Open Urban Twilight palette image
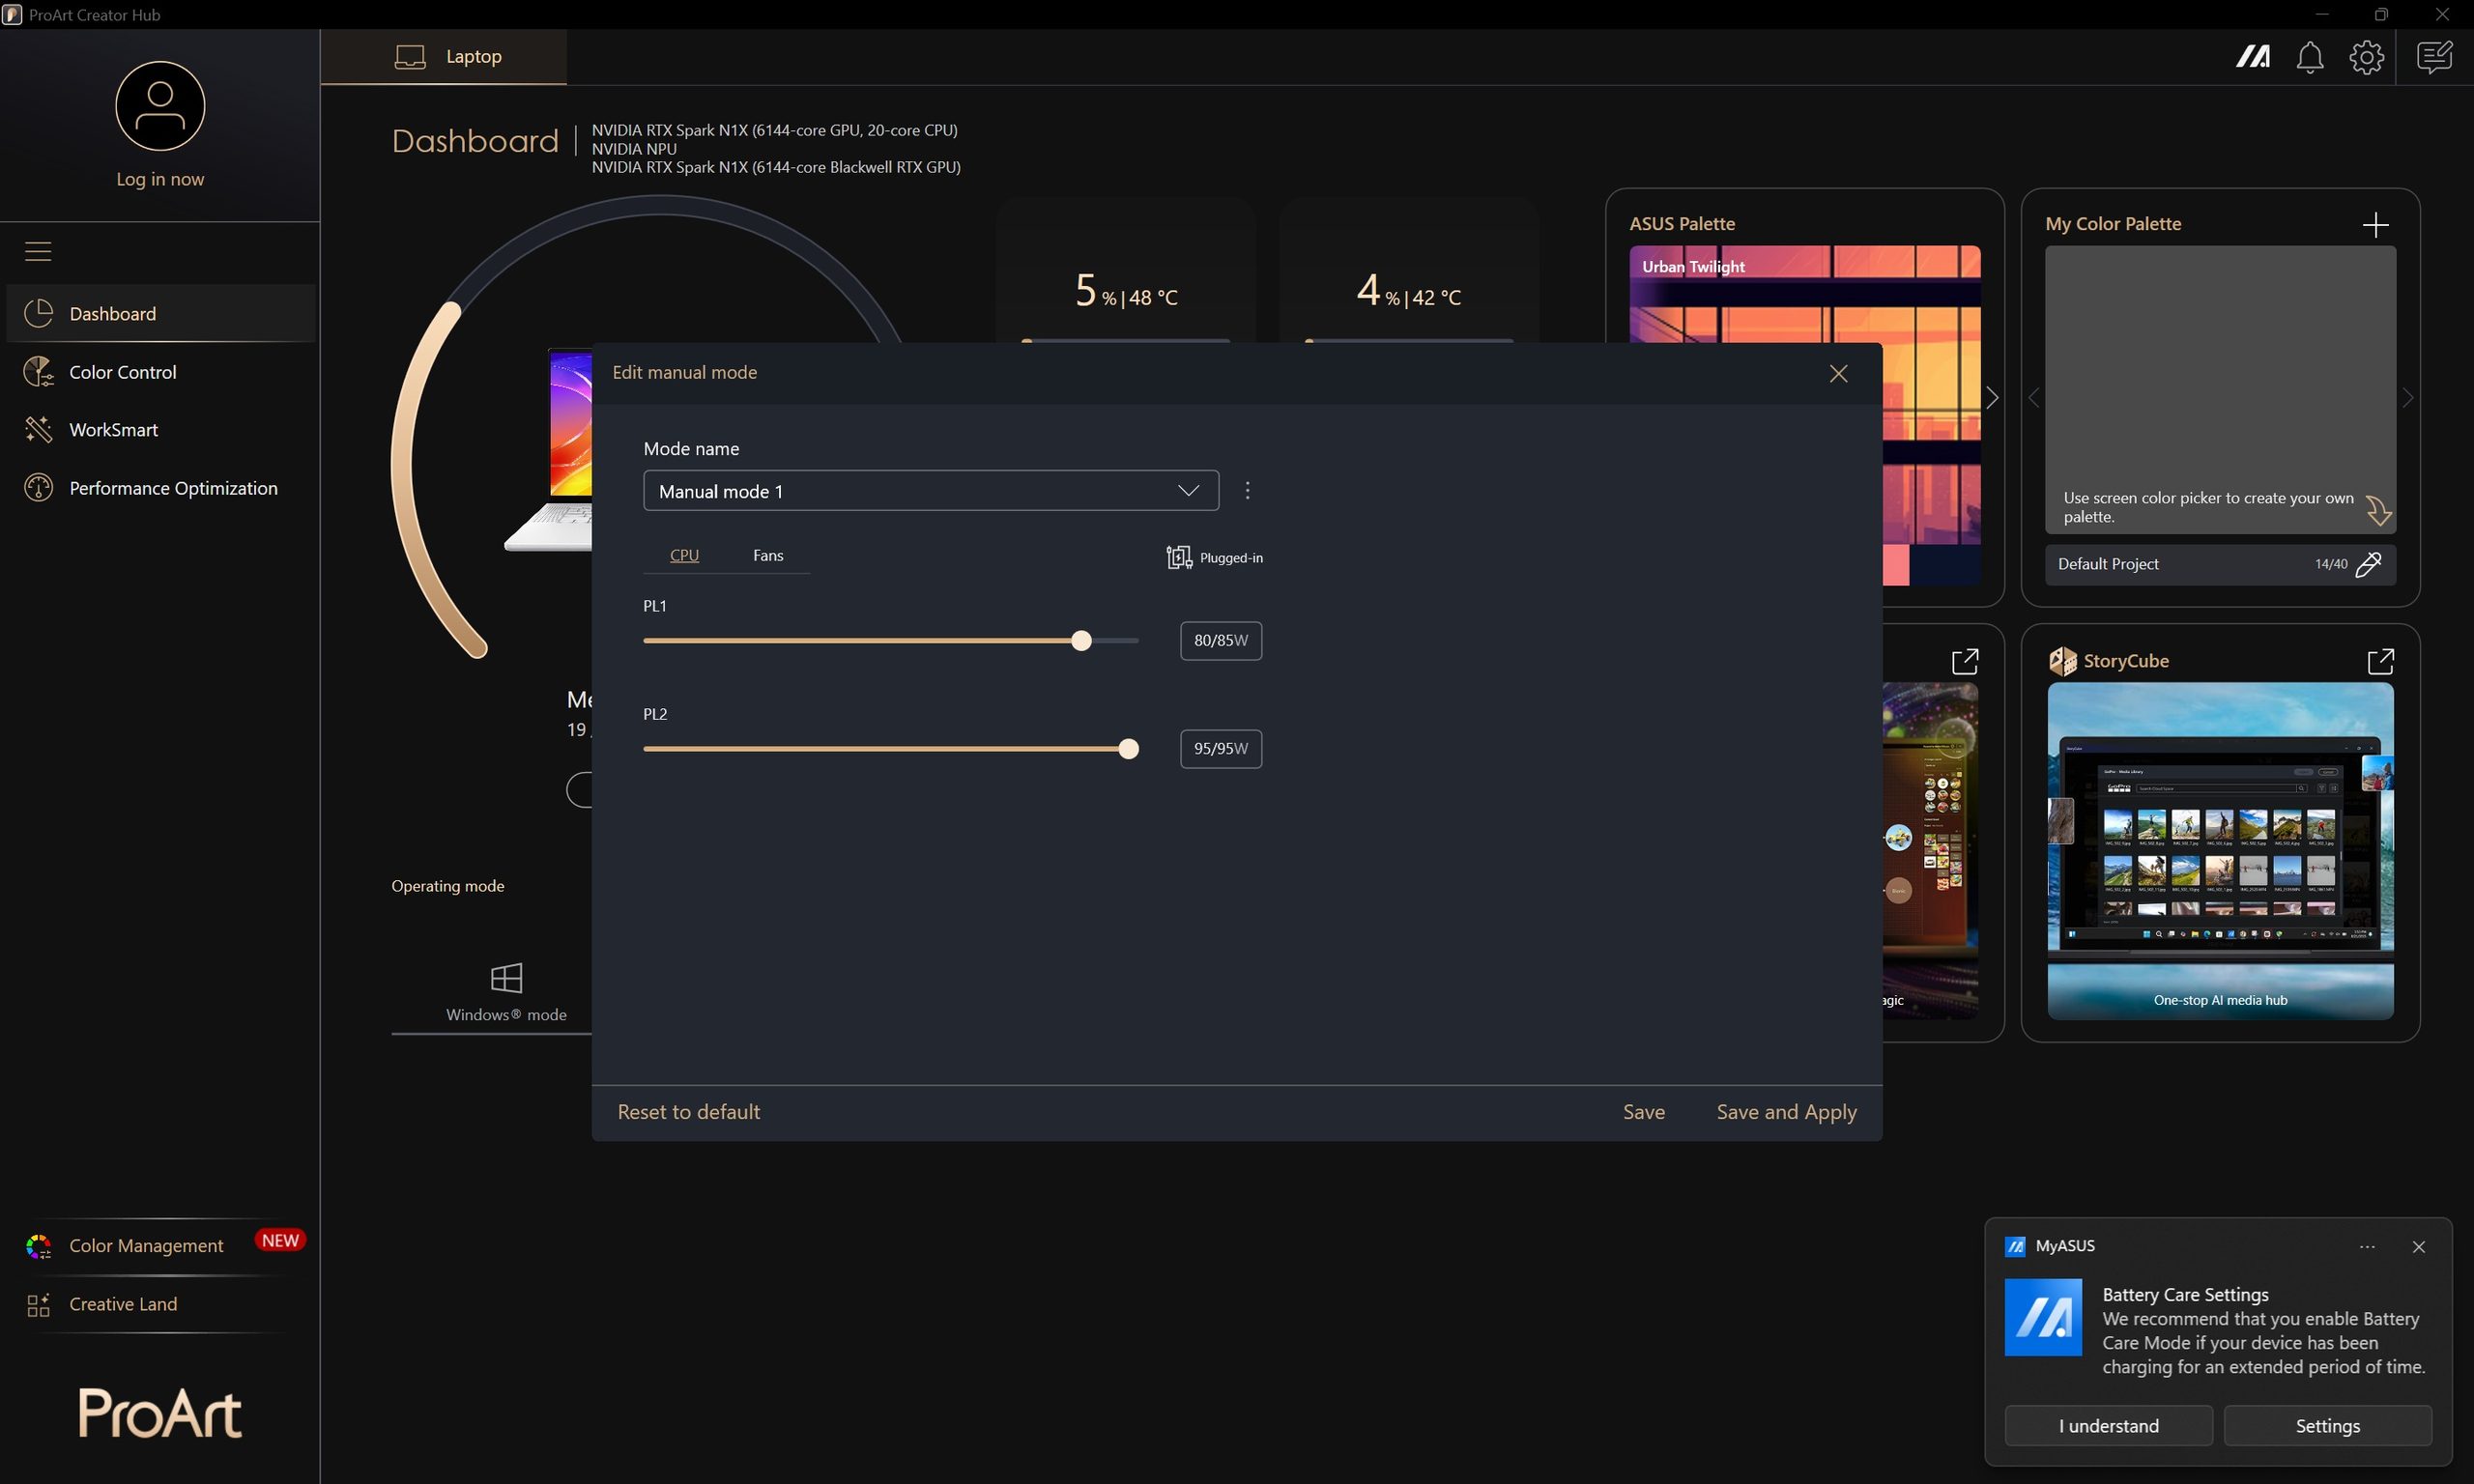Screen dimensions: 2474x1484 point(1805,416)
